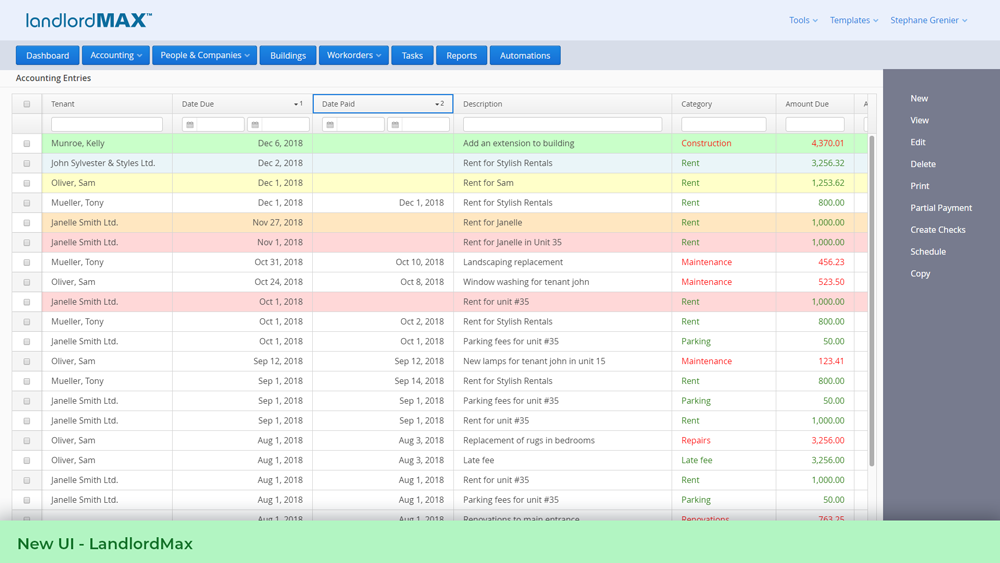This screenshot has height=563, width=1000.
Task: Click View in the side panel
Action: (919, 120)
